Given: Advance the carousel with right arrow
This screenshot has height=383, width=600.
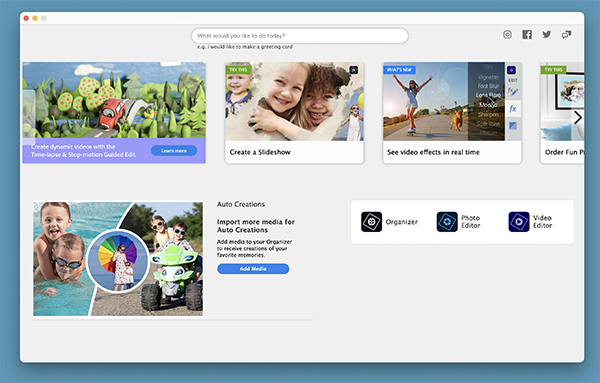Looking at the screenshot, I should 577,118.
